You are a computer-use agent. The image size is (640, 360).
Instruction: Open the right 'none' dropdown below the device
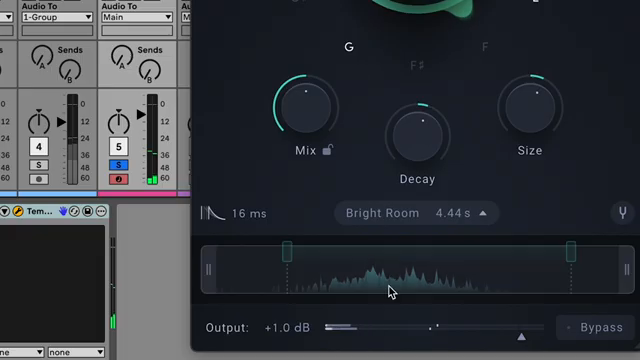[x=76, y=352]
